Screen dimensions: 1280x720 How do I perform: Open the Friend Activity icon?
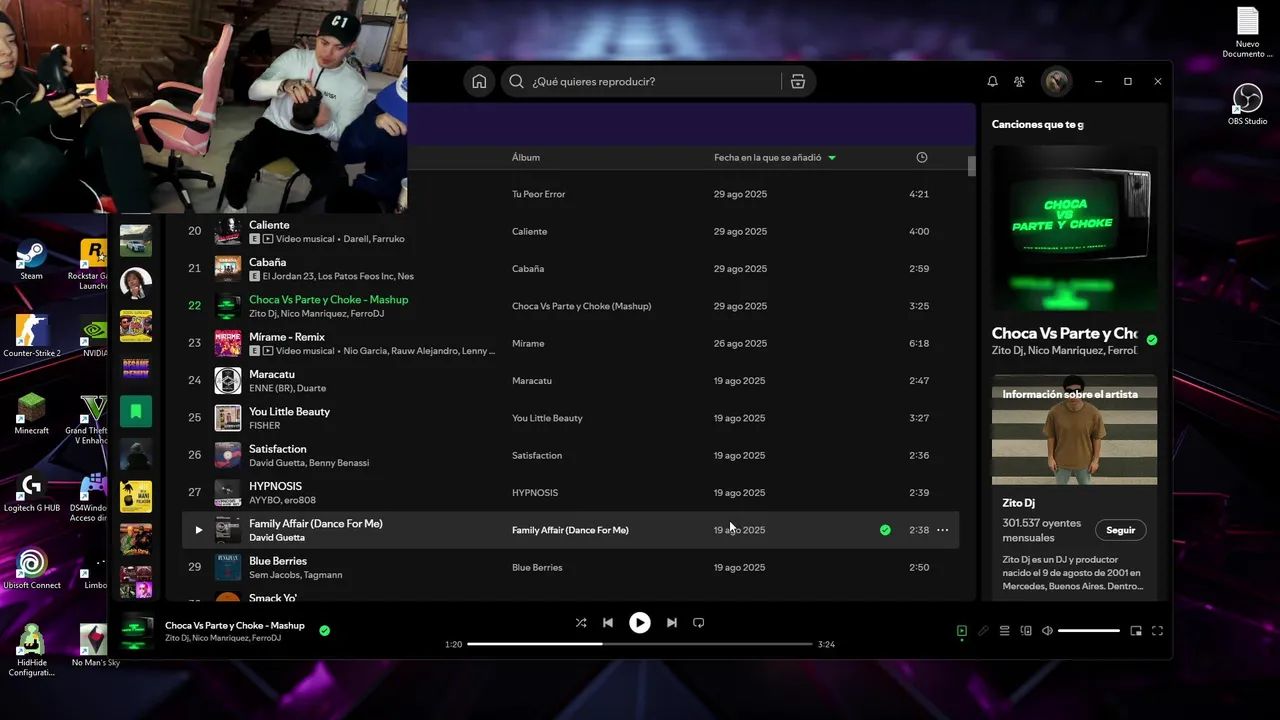pos(1019,81)
